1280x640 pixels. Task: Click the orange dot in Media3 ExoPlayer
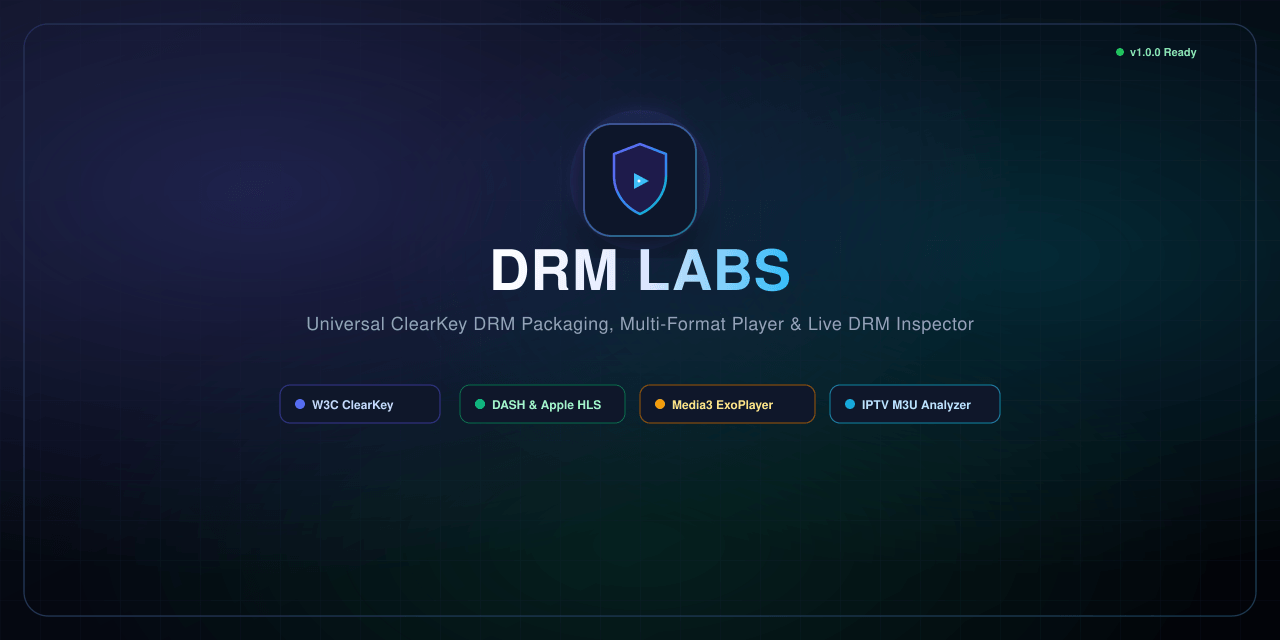point(660,404)
